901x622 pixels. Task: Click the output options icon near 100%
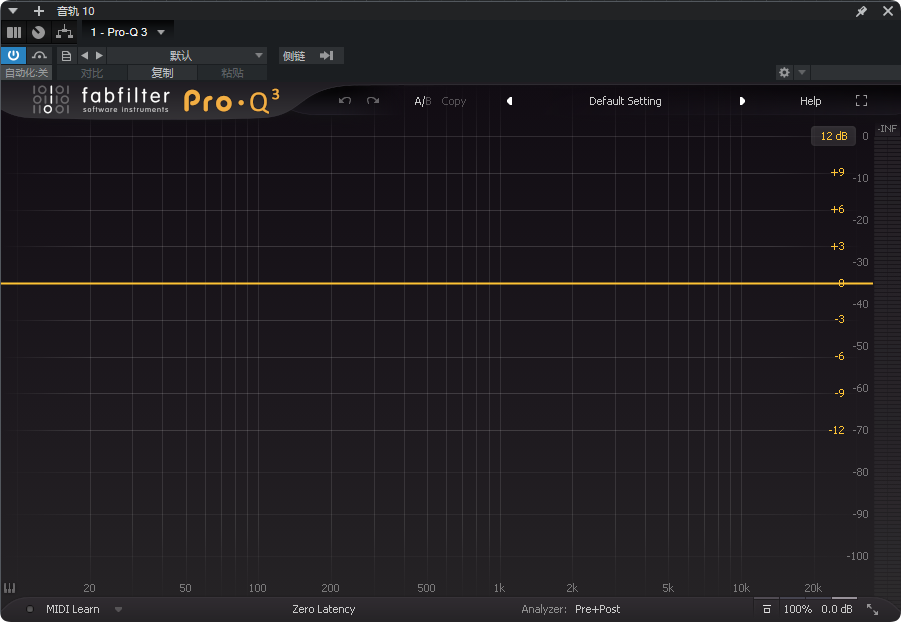point(767,609)
